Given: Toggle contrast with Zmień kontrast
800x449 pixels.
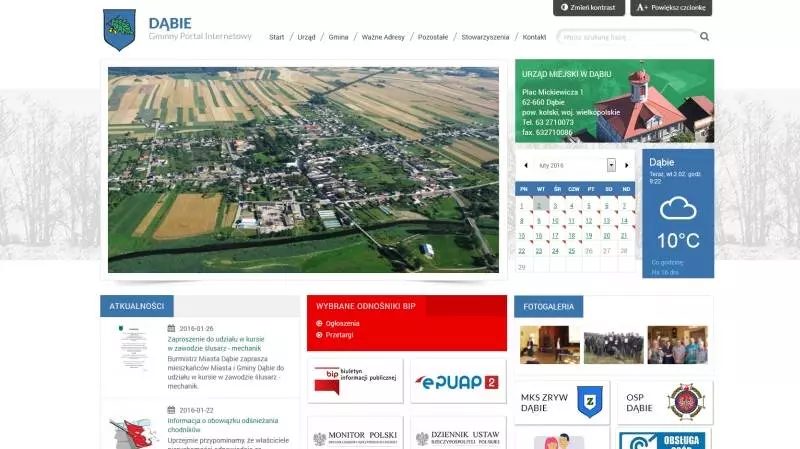Looking at the screenshot, I should [x=589, y=8].
